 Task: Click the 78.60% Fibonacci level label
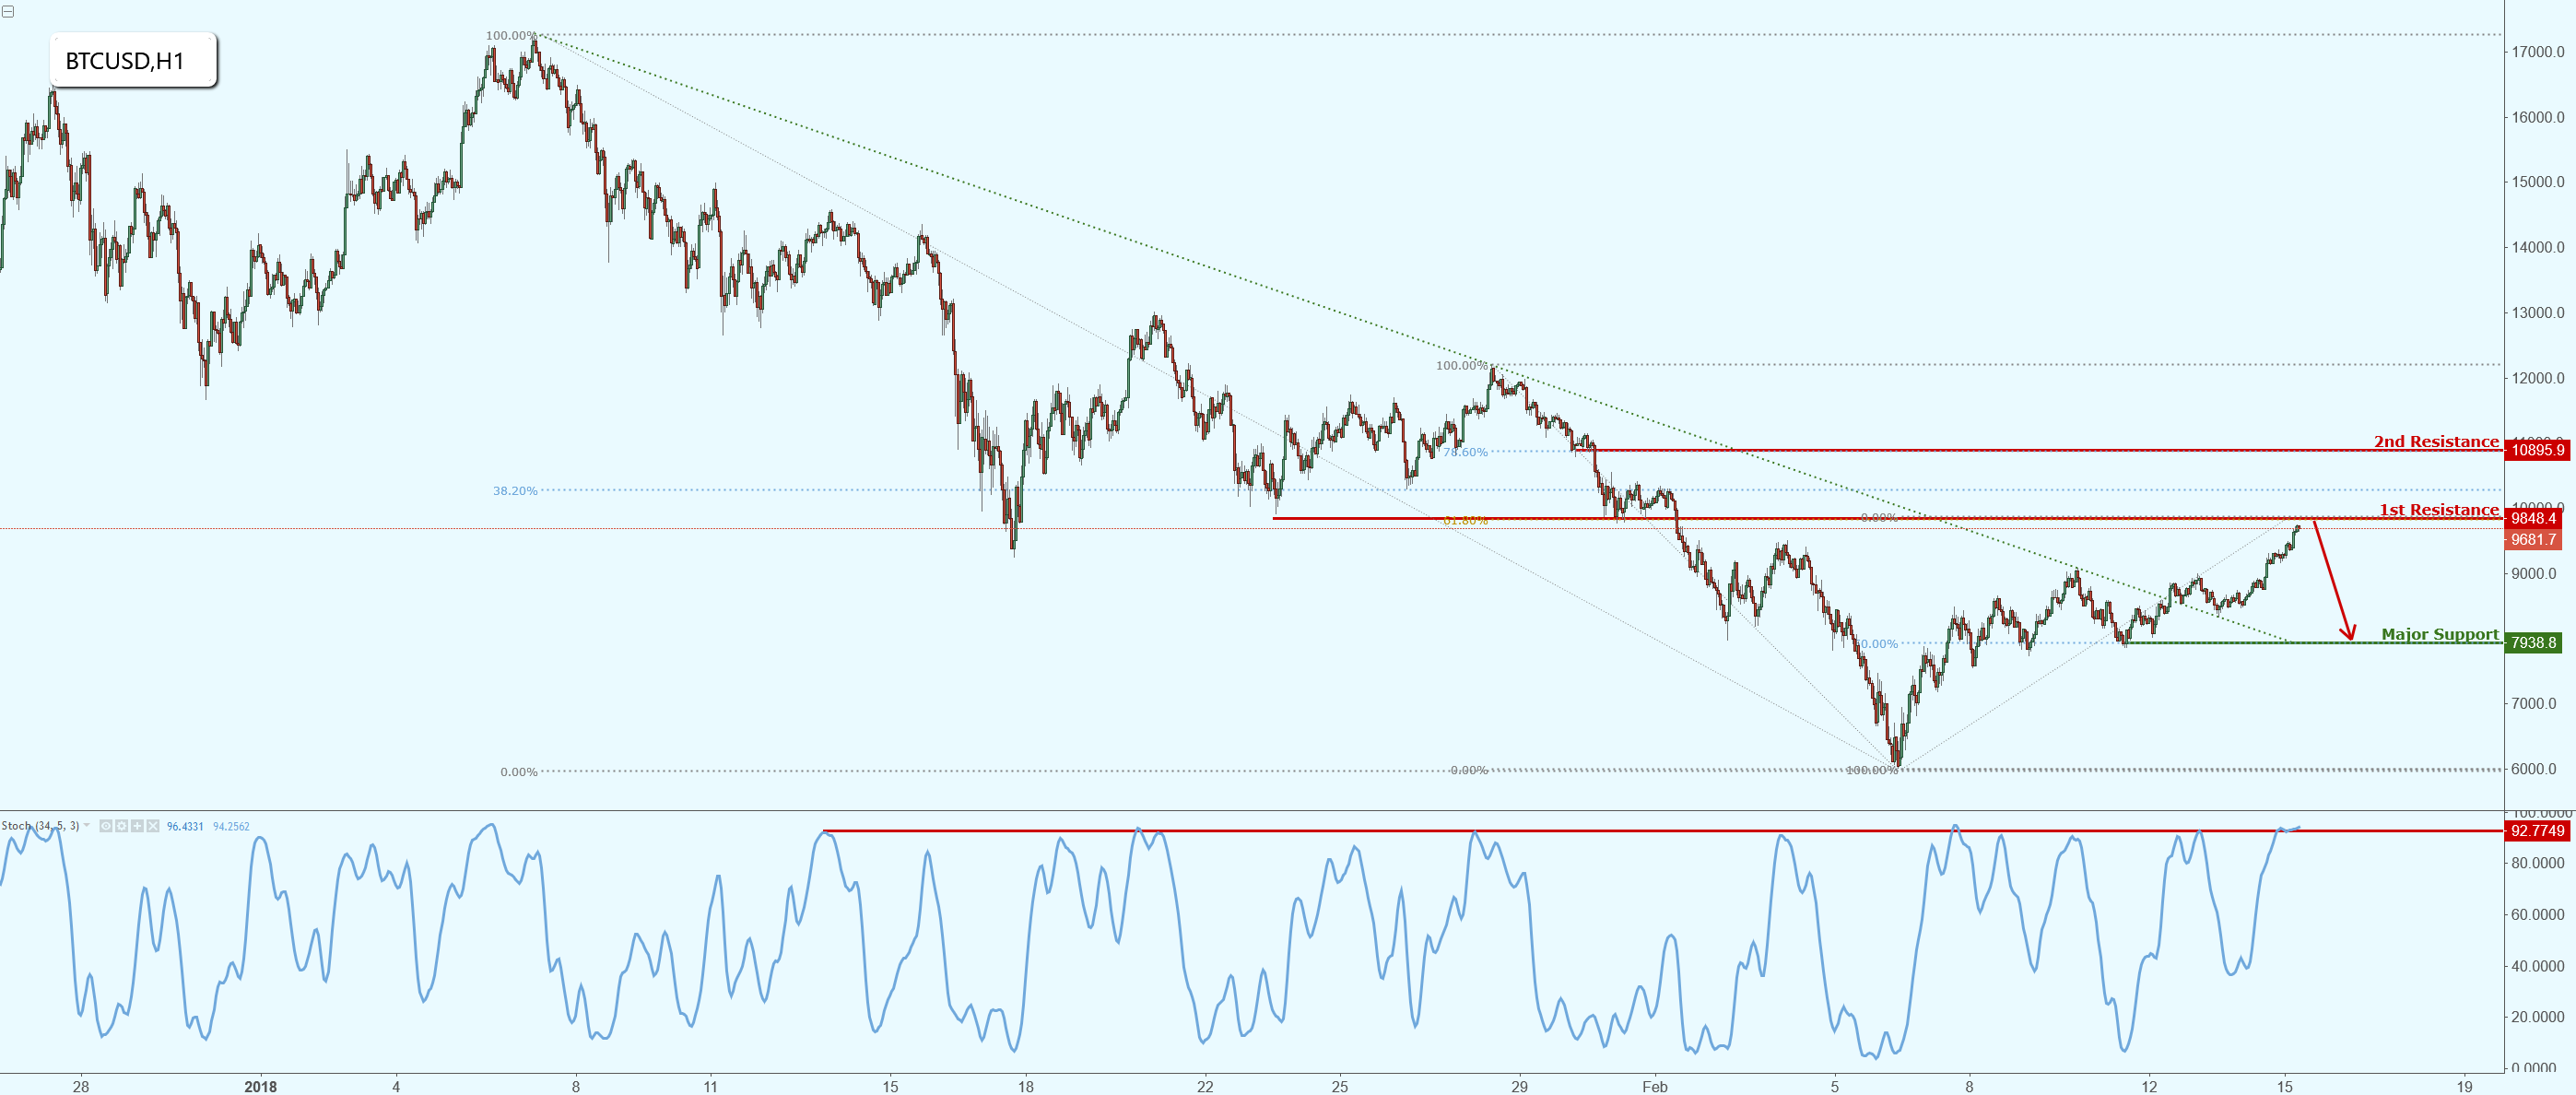(1465, 453)
